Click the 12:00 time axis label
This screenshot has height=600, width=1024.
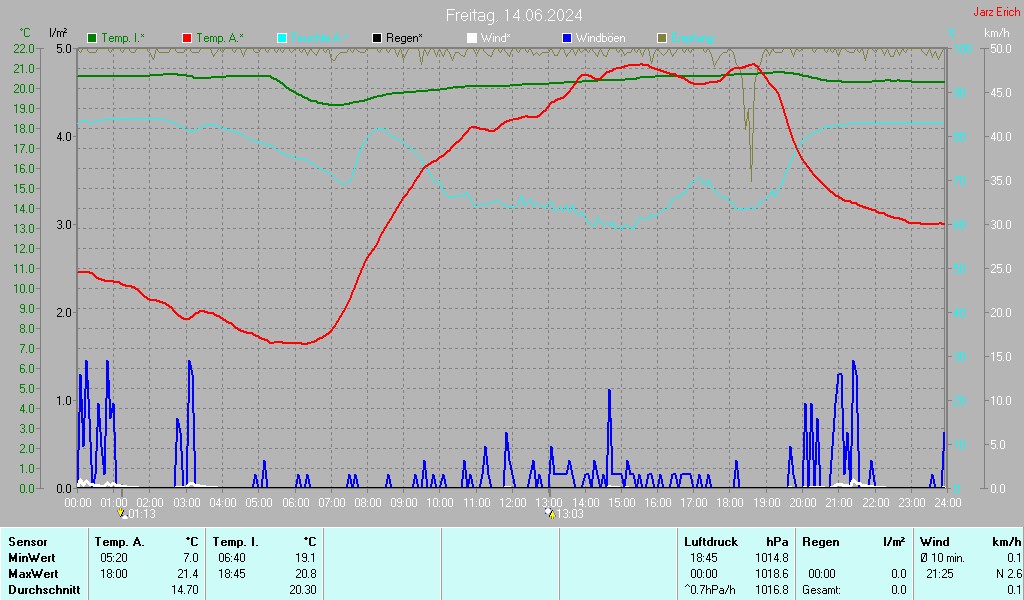click(512, 502)
